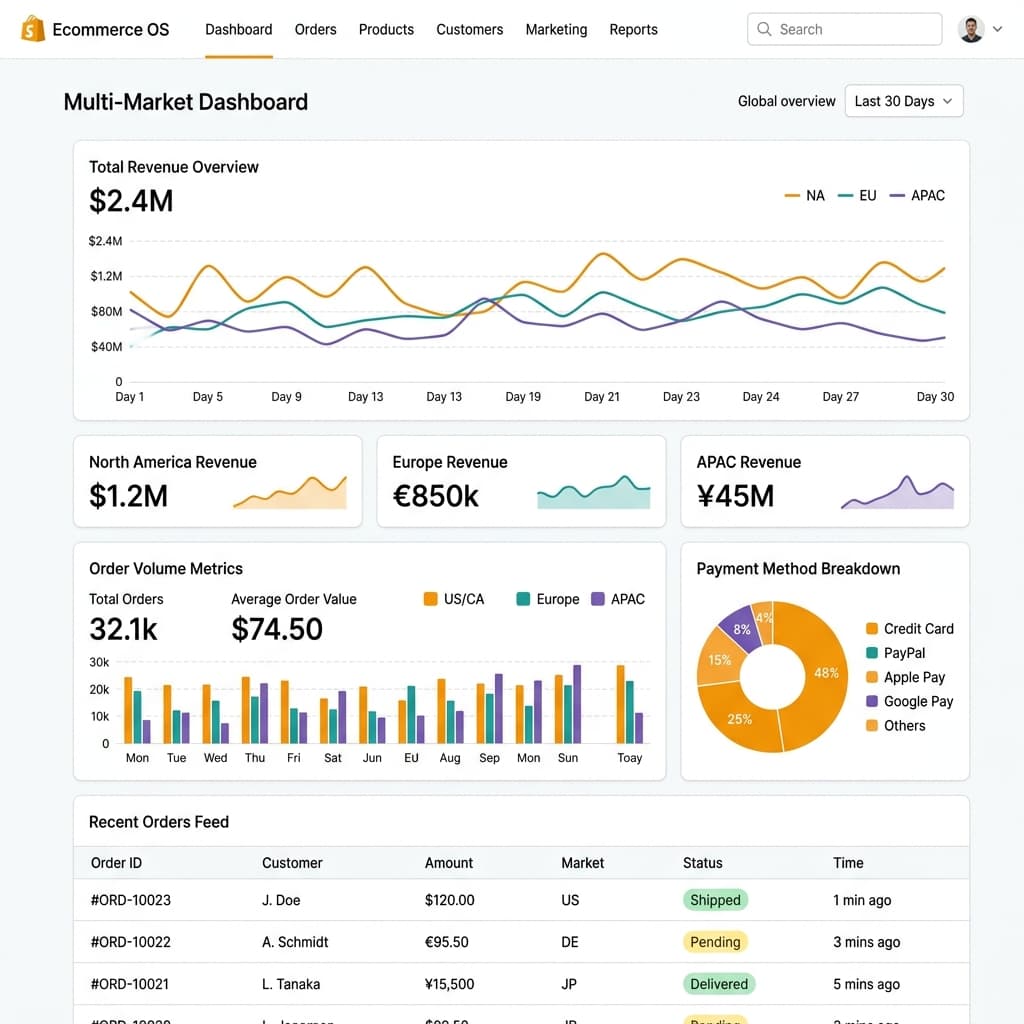Click the $120.00 amount cell

click(449, 900)
